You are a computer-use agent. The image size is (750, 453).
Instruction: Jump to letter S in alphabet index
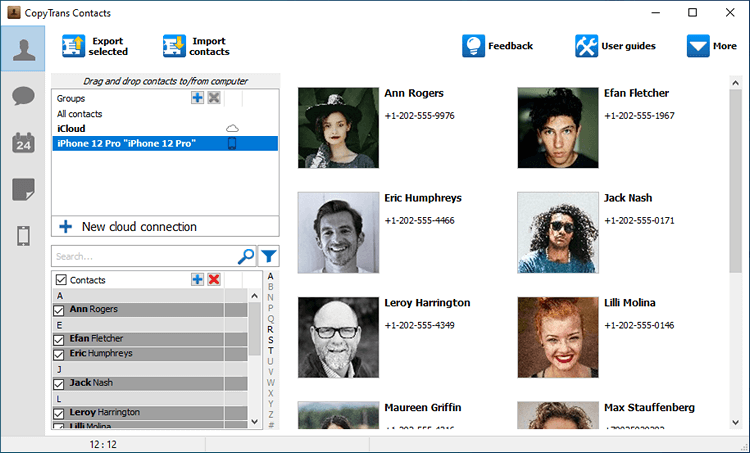270,340
